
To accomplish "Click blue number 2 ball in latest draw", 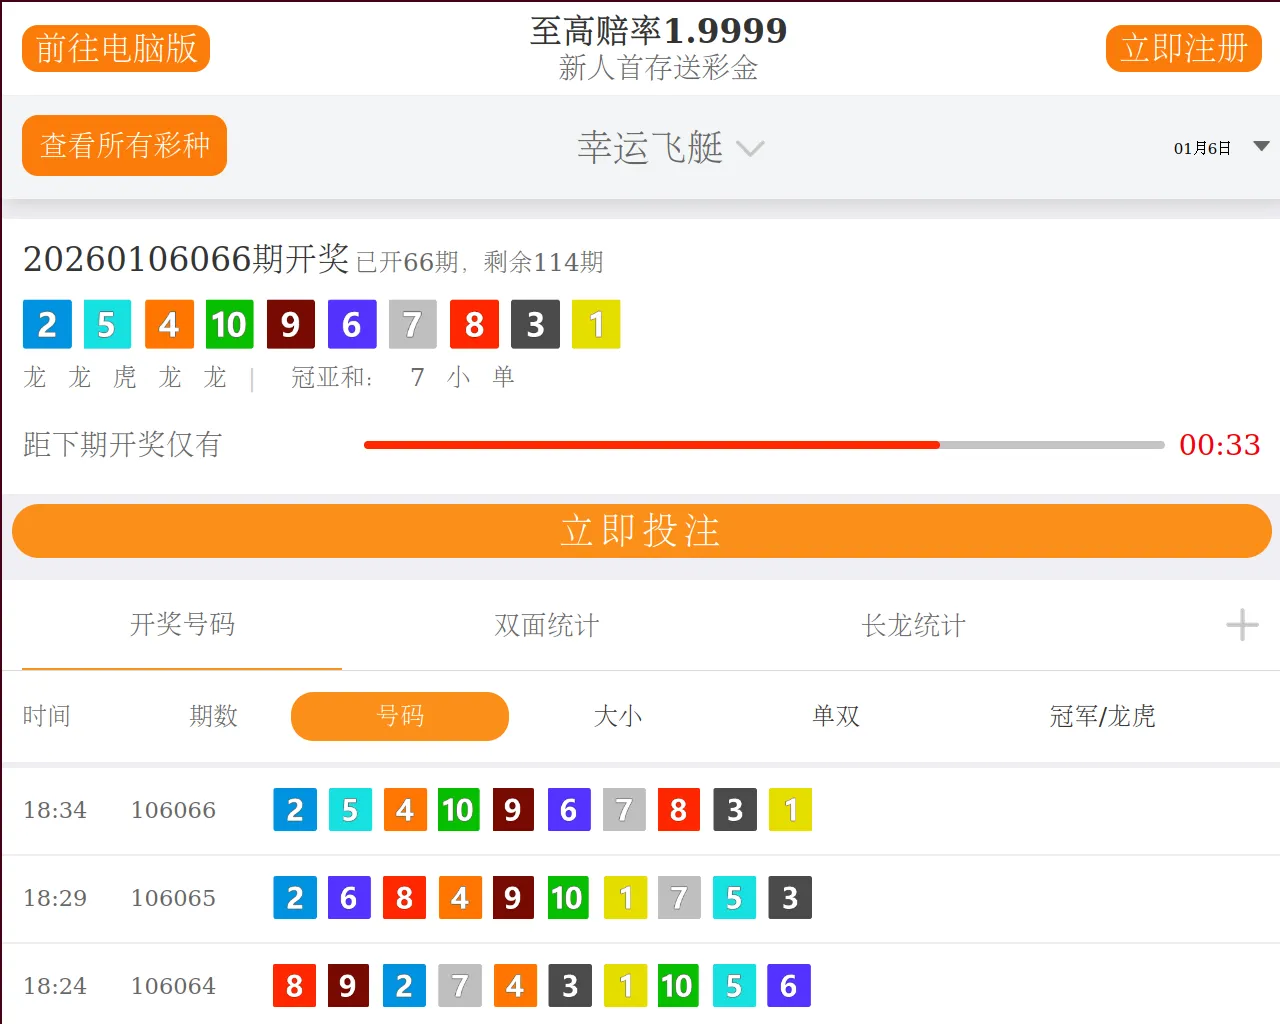I will (47, 324).
